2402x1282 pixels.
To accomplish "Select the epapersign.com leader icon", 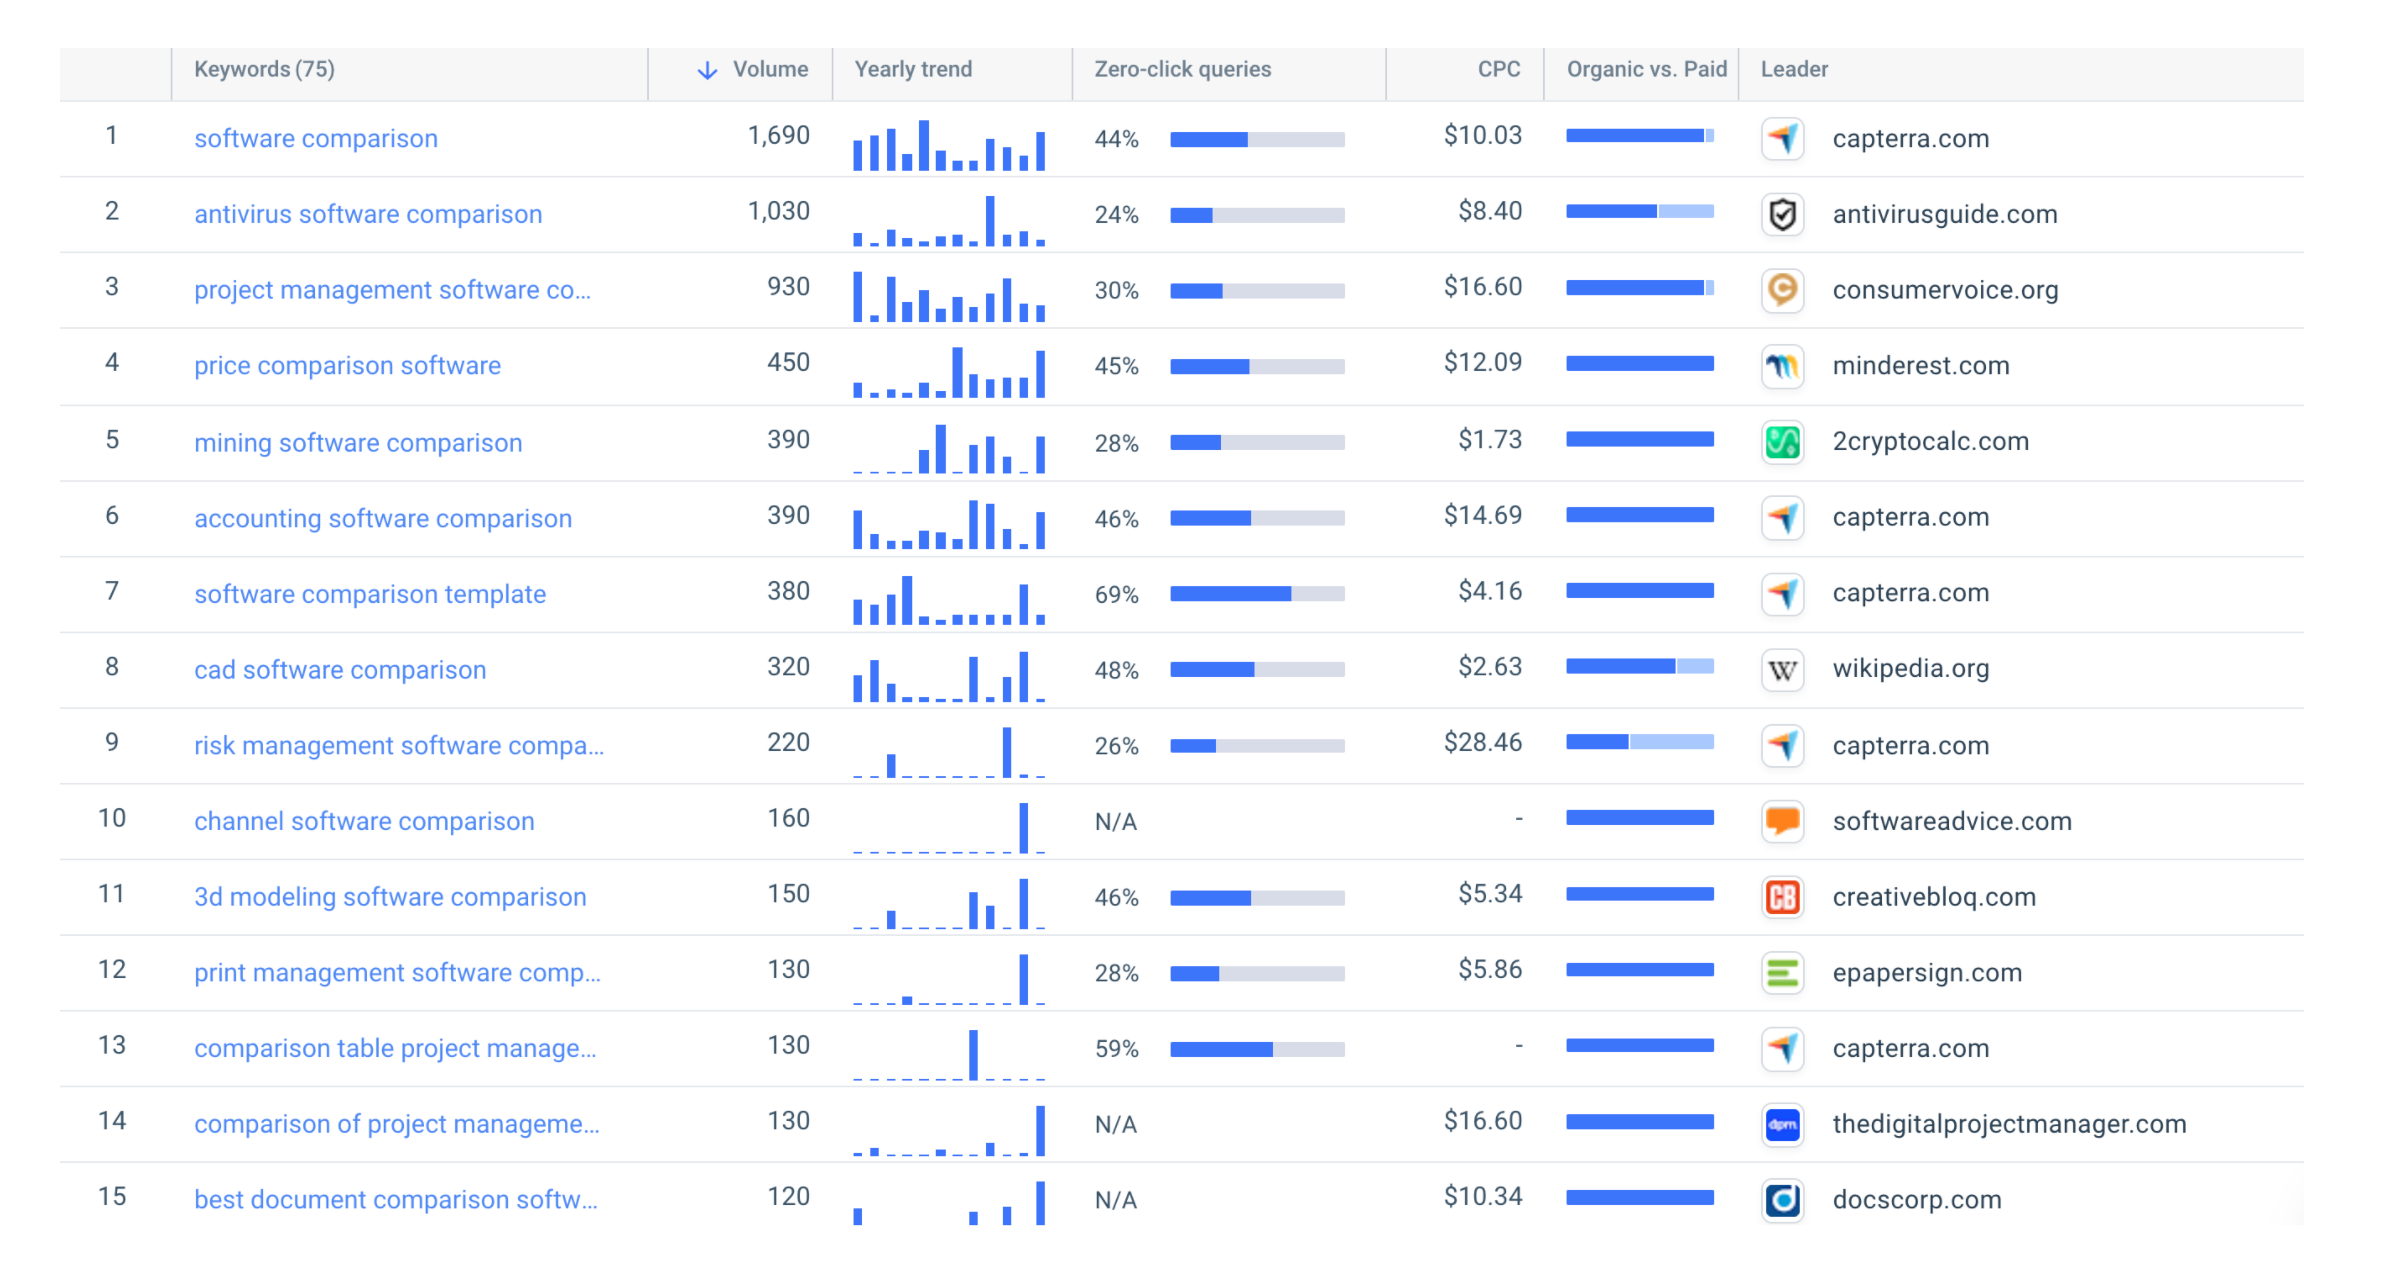I will pos(1782,973).
